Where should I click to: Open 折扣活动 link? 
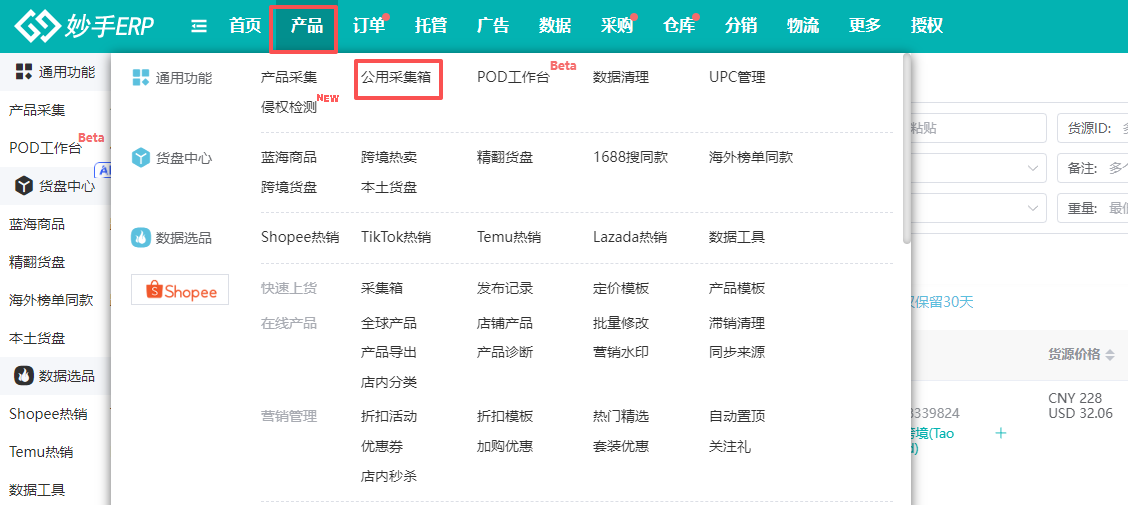[x=389, y=417]
